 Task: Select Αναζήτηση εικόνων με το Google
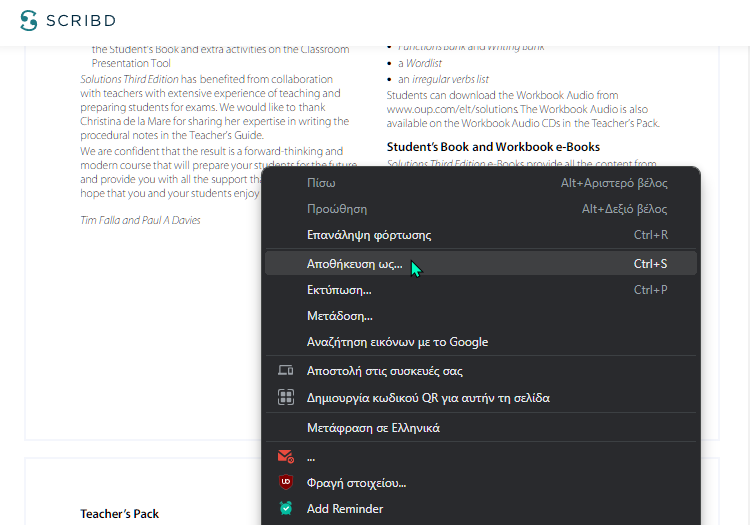click(x=481, y=342)
